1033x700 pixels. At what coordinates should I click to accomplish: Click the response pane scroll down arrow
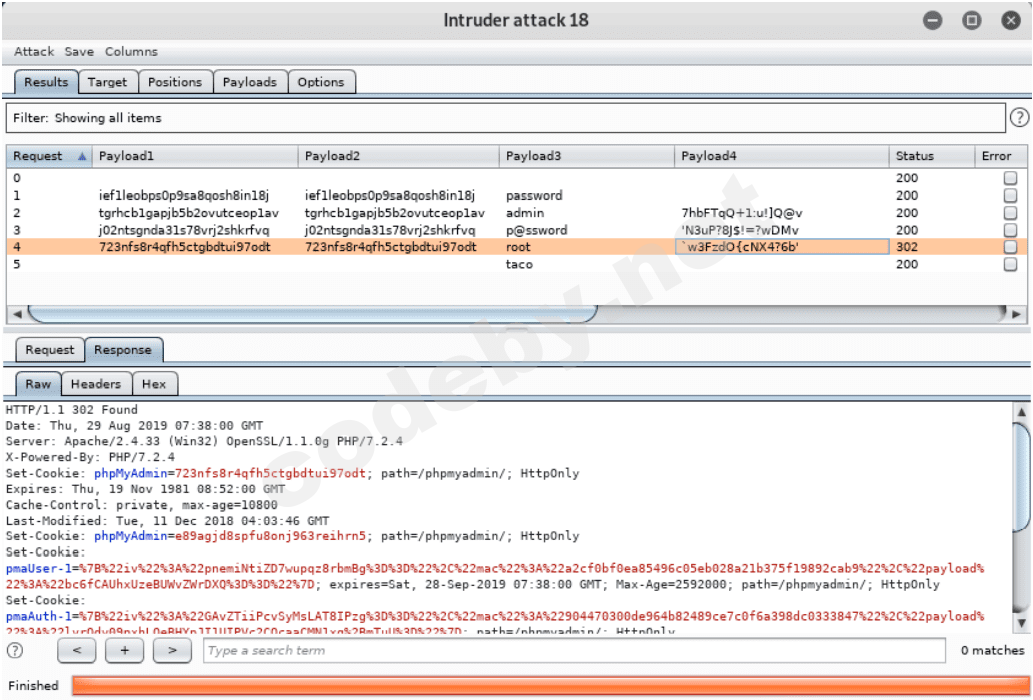pos(1021,622)
